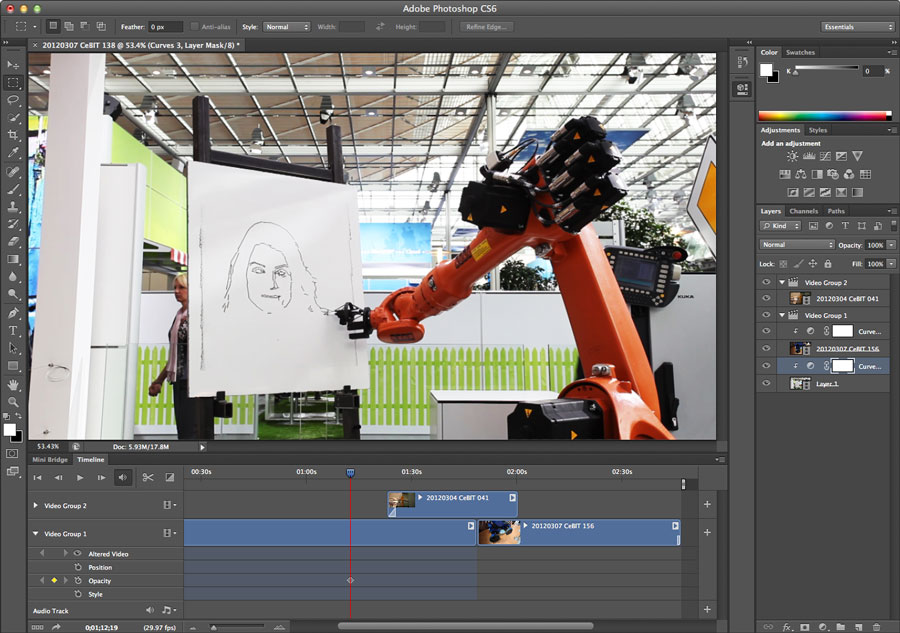Select the Lasso tool
The image size is (900, 633).
coord(14,100)
